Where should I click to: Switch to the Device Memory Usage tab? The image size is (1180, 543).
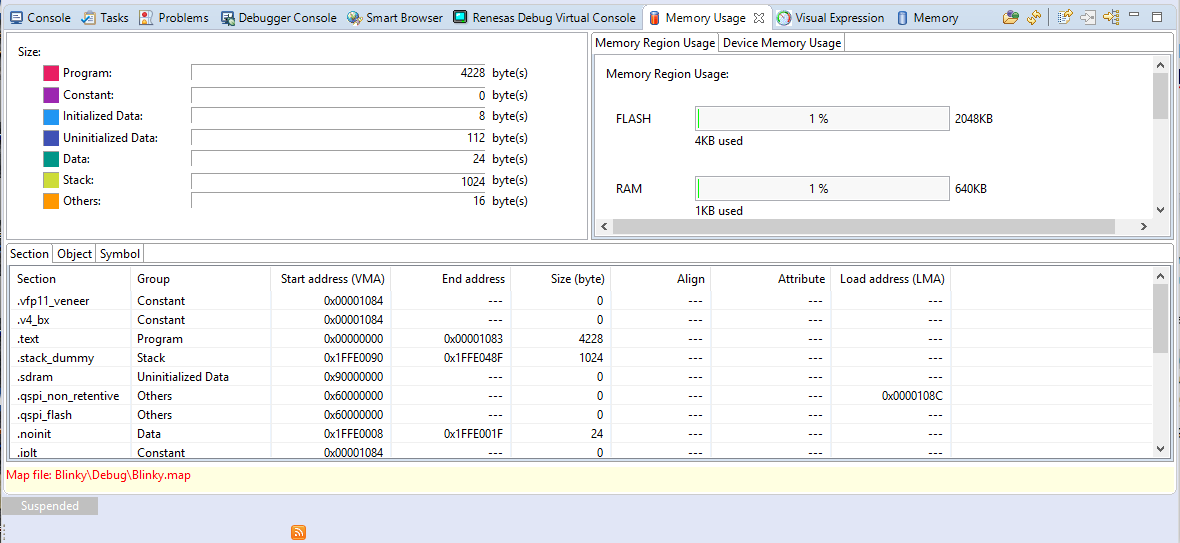tap(782, 43)
